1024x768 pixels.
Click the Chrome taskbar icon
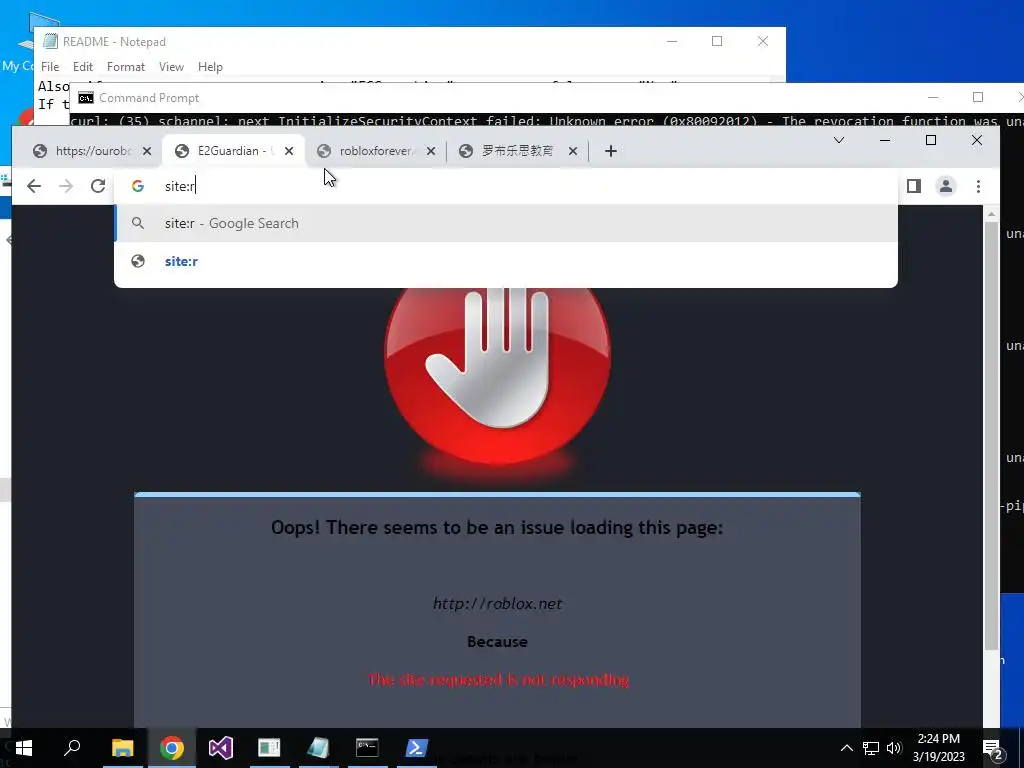point(171,748)
